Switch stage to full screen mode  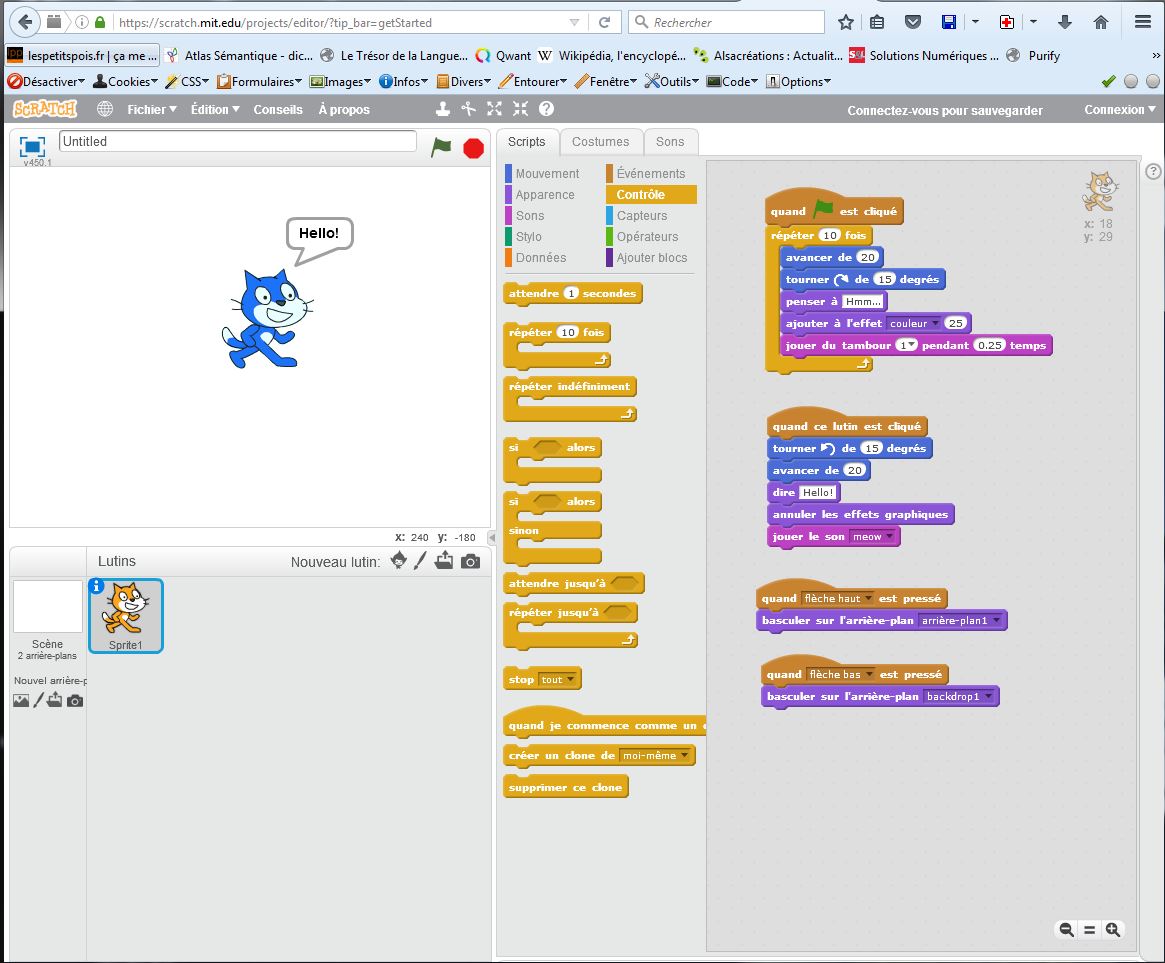[x=33, y=146]
